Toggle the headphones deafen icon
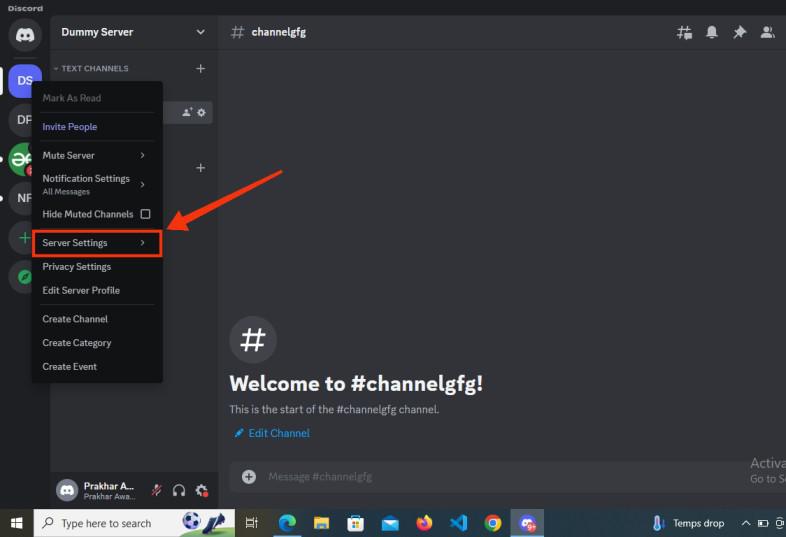Viewport: 786px width, 537px height. (179, 490)
